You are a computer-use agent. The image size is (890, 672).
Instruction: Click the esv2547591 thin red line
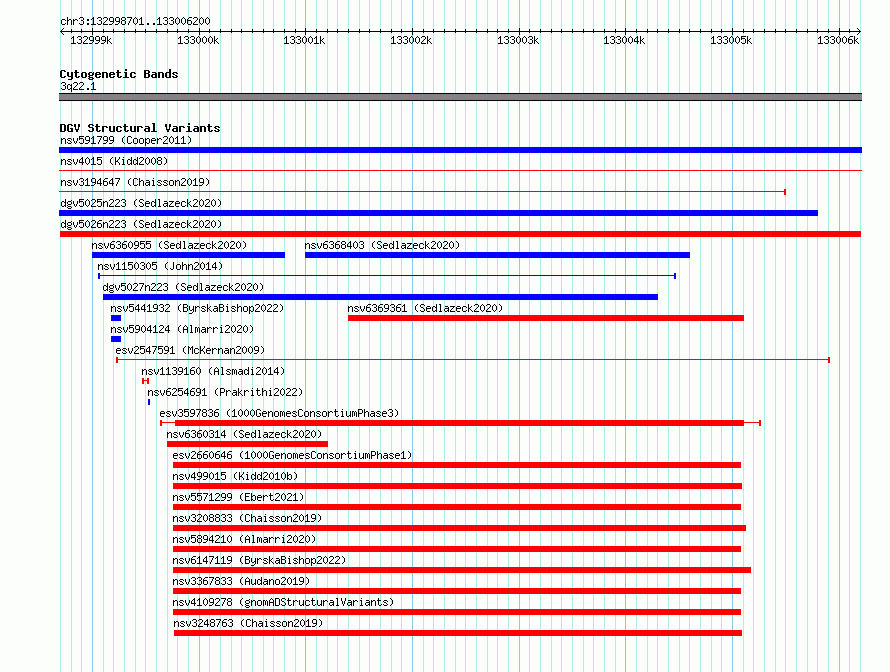[473, 360]
